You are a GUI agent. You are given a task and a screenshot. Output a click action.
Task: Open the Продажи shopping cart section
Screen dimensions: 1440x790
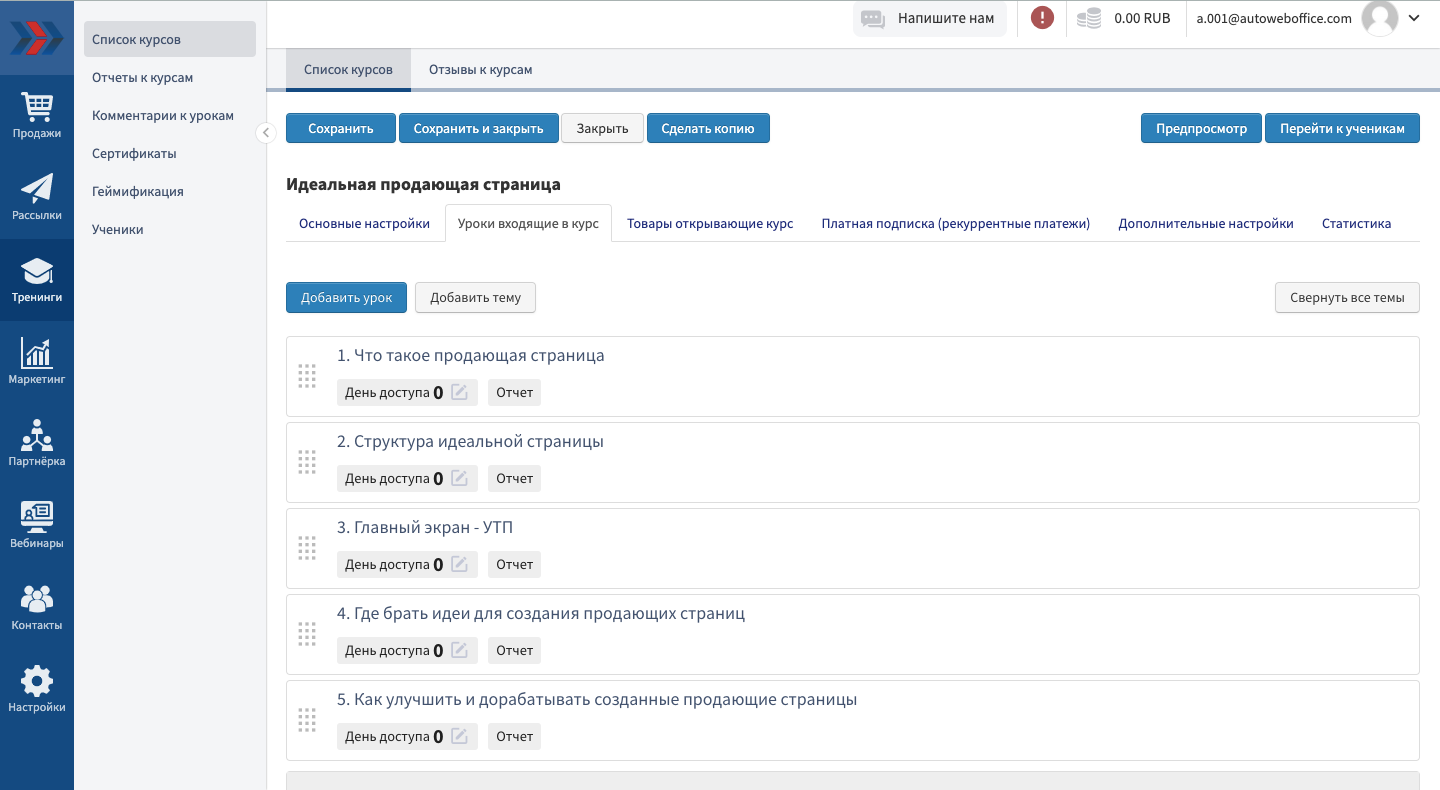37,115
